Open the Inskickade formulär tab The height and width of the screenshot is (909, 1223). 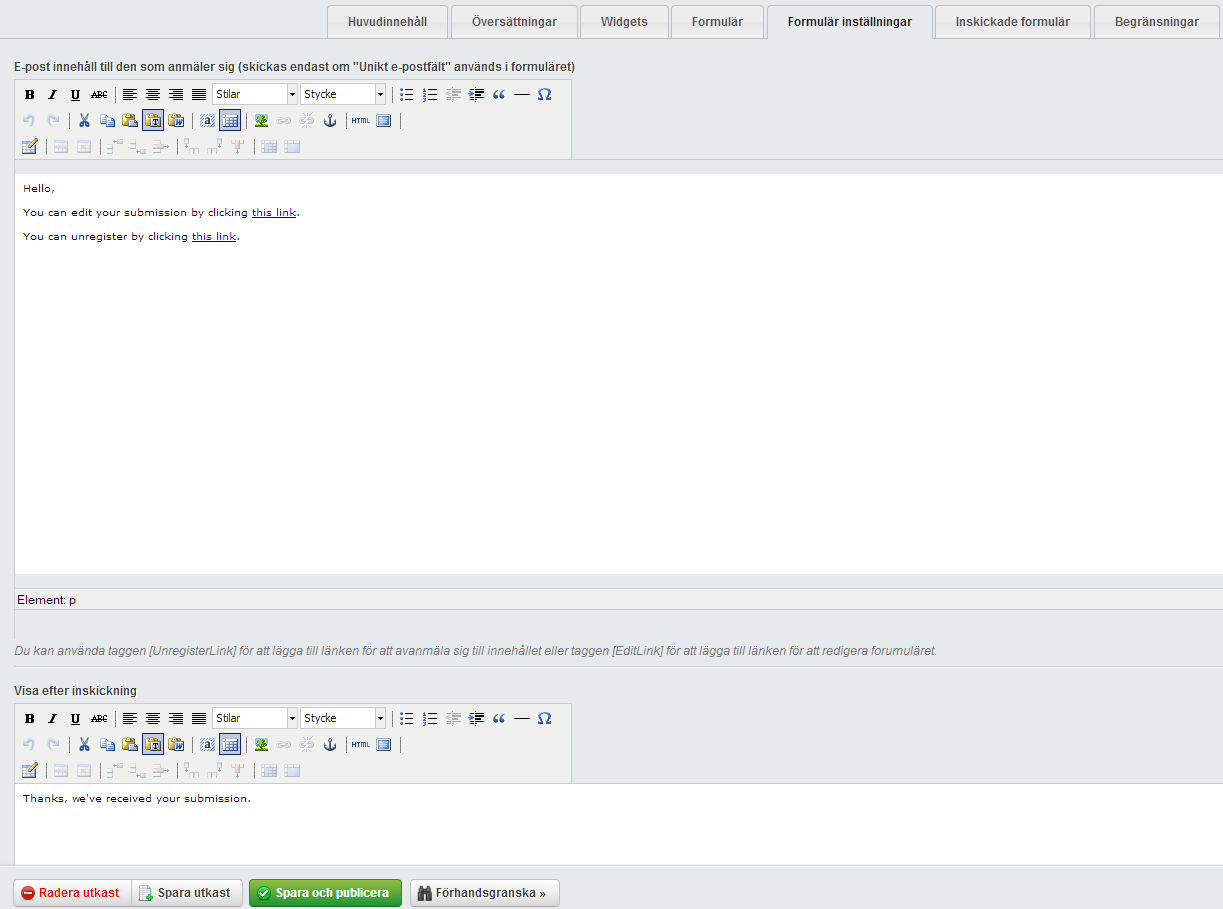[x=1012, y=22]
